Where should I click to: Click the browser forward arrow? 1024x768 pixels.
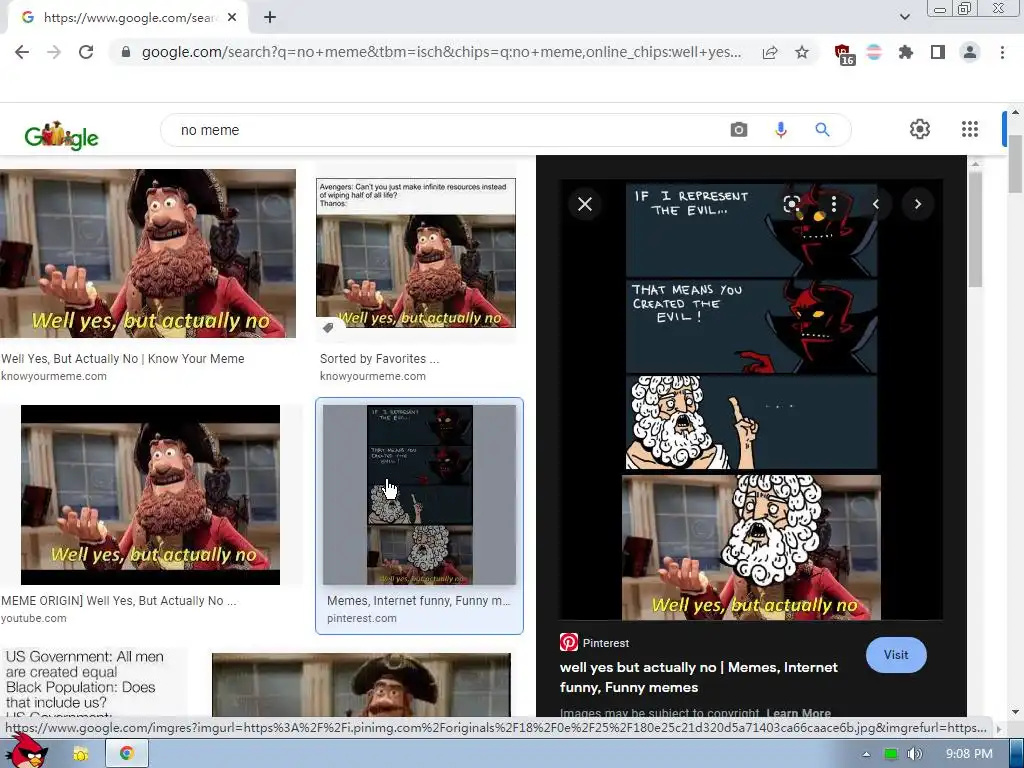[54, 52]
